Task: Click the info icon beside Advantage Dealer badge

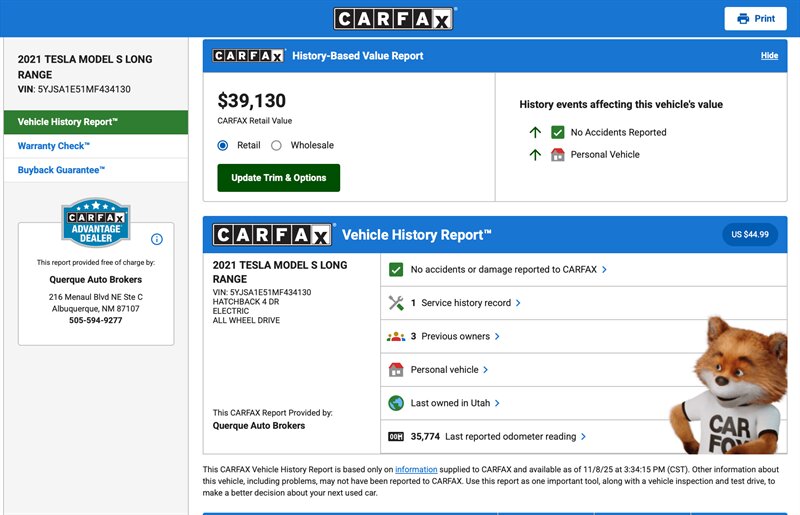Action: [x=156, y=239]
